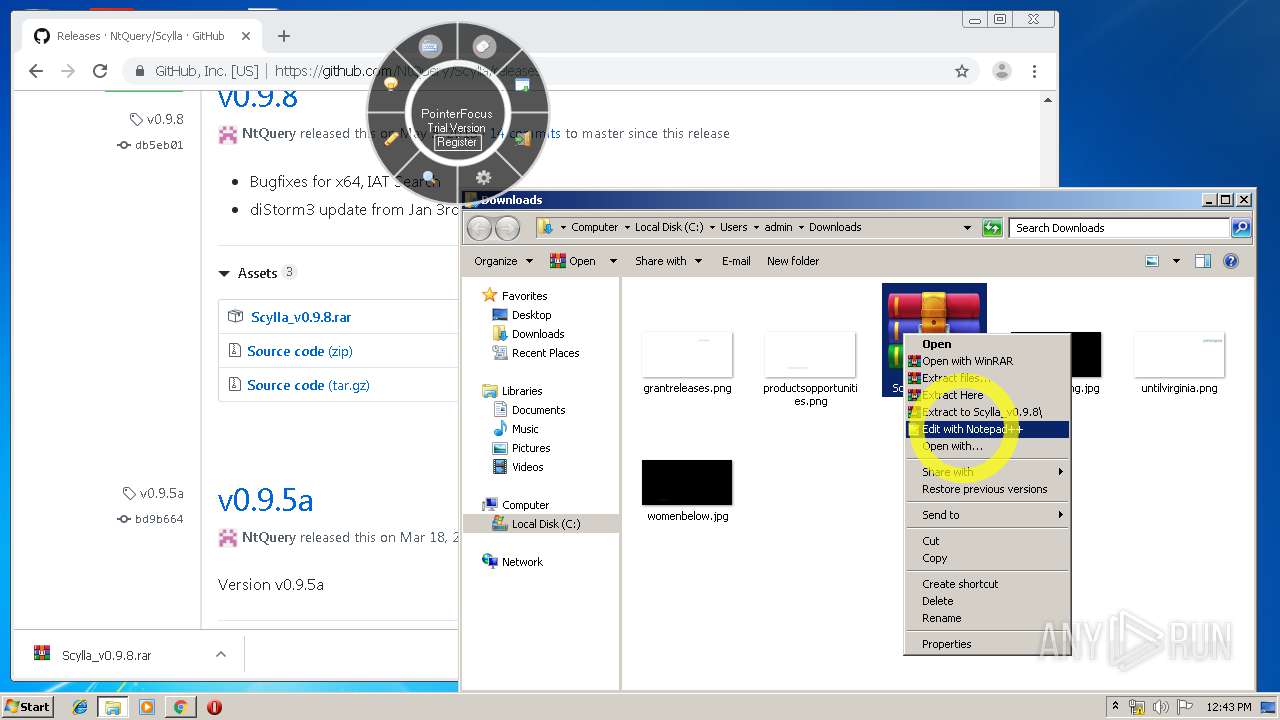Select Network in navigation pane
The width and height of the screenshot is (1280, 720).
coord(512,562)
